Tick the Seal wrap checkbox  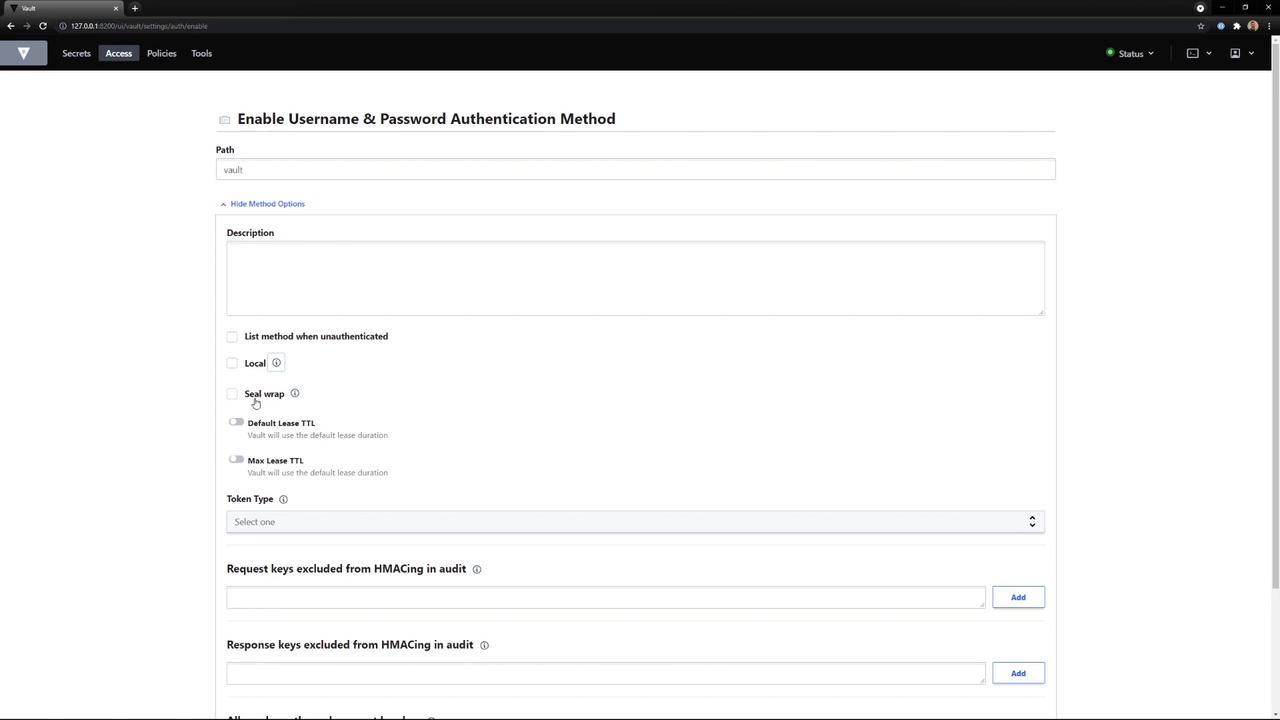pyautogui.click(x=233, y=394)
